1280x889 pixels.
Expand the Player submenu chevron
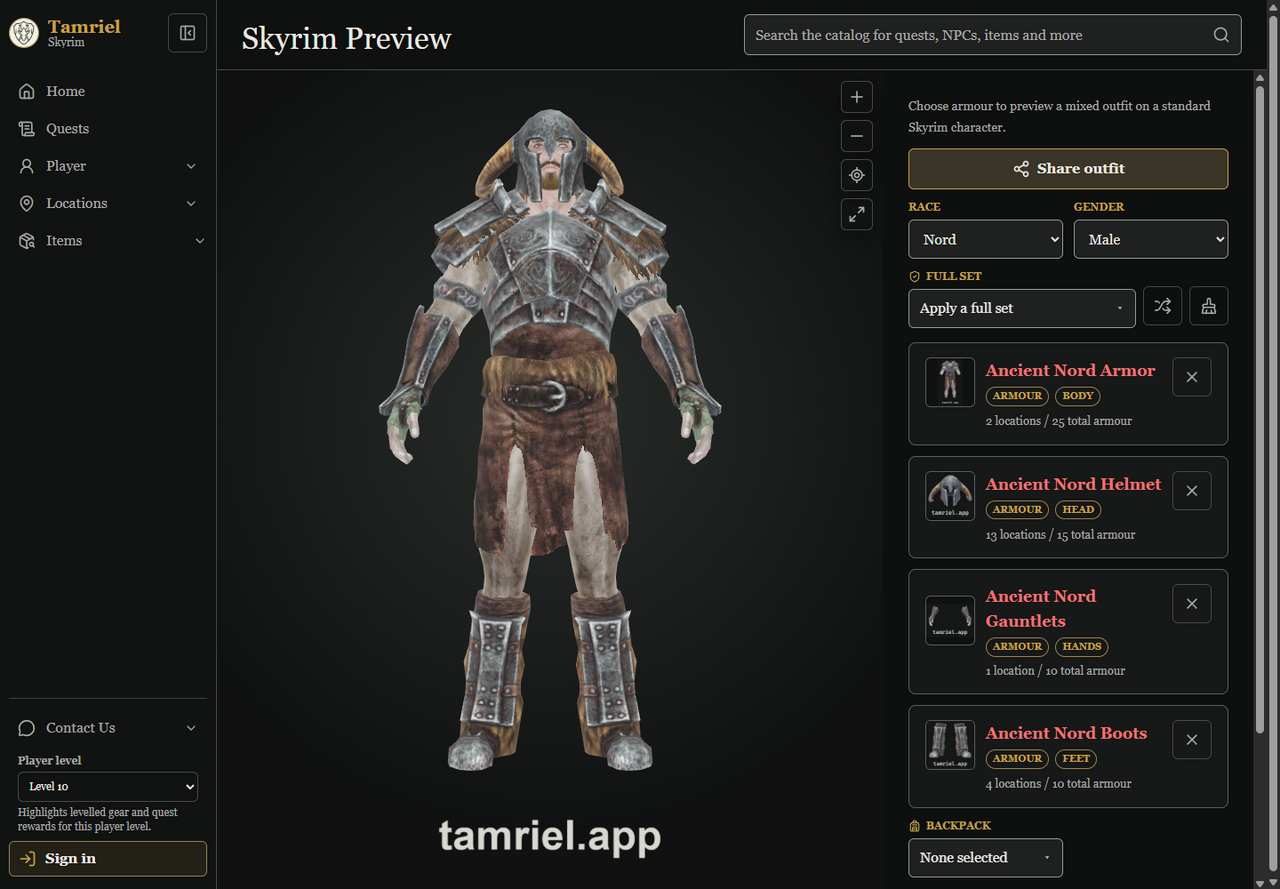(192, 166)
